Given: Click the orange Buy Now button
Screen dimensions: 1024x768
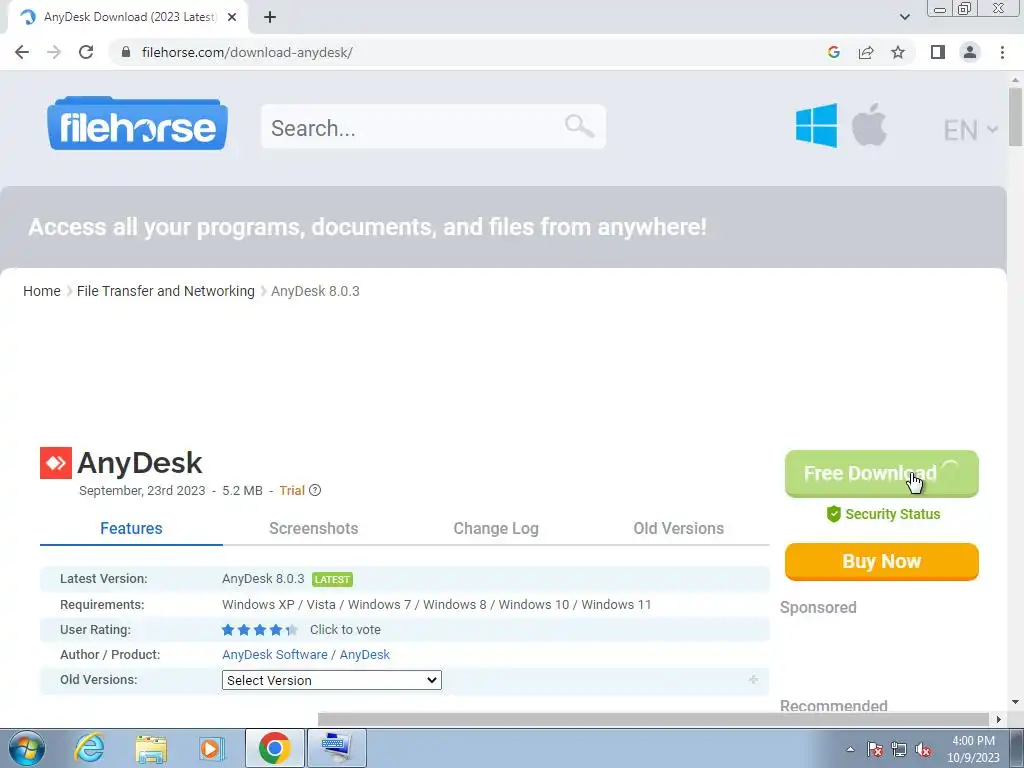Looking at the screenshot, I should [882, 562].
